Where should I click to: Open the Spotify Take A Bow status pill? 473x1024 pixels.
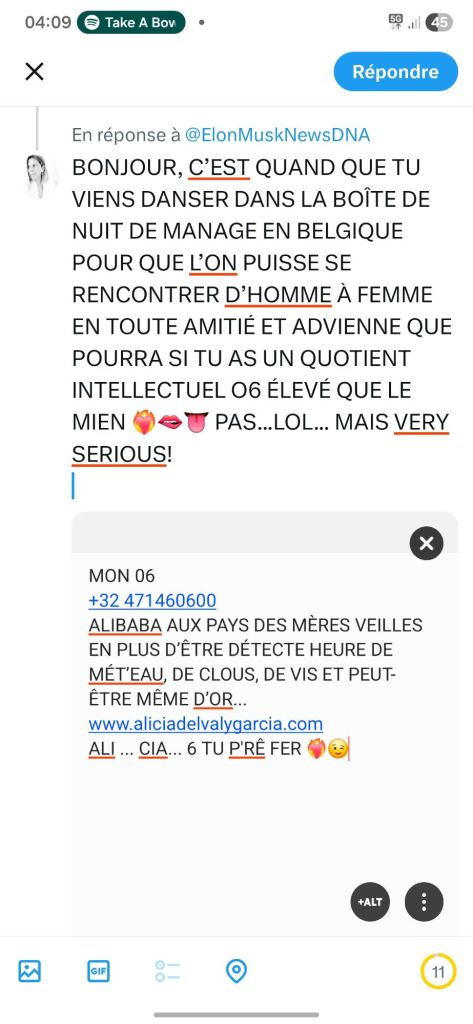(x=131, y=22)
